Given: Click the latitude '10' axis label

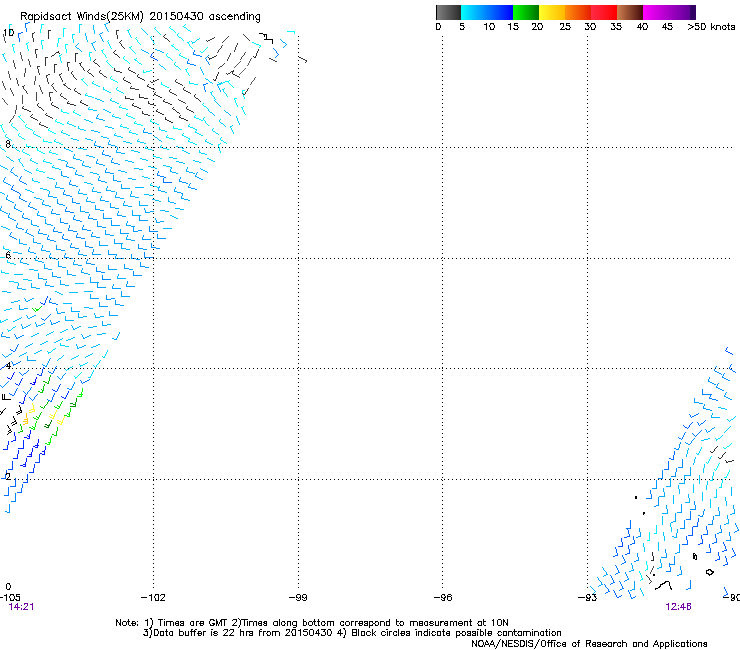Looking at the screenshot, I should 9,33.
